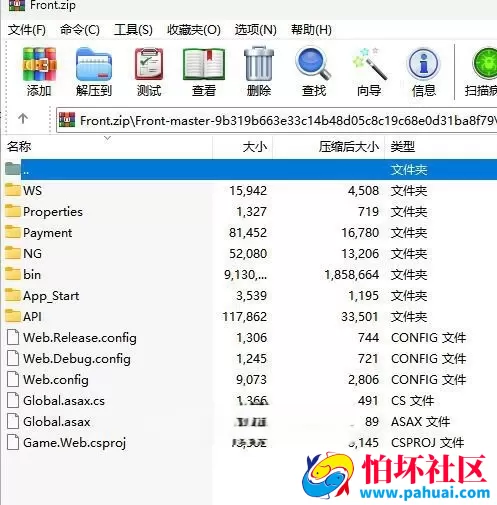Image resolution: width=497 pixels, height=505 pixels.
Task: Click 'CS 文件' type of Global.asax.cs
Action: click(x=412, y=401)
